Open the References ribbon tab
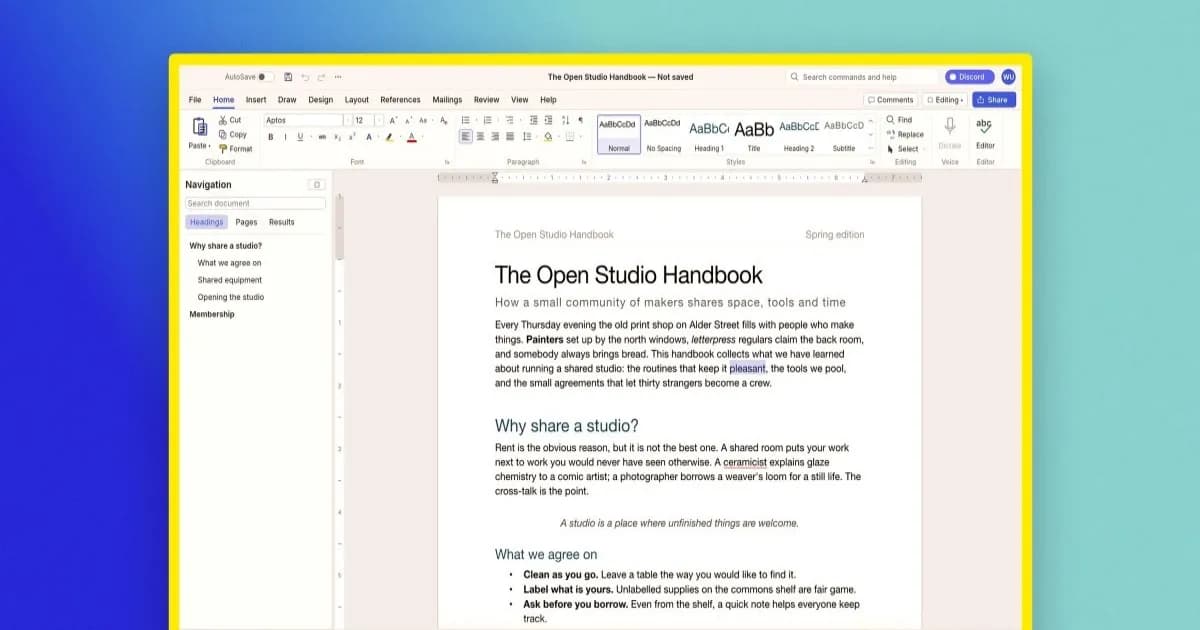 tap(400, 100)
